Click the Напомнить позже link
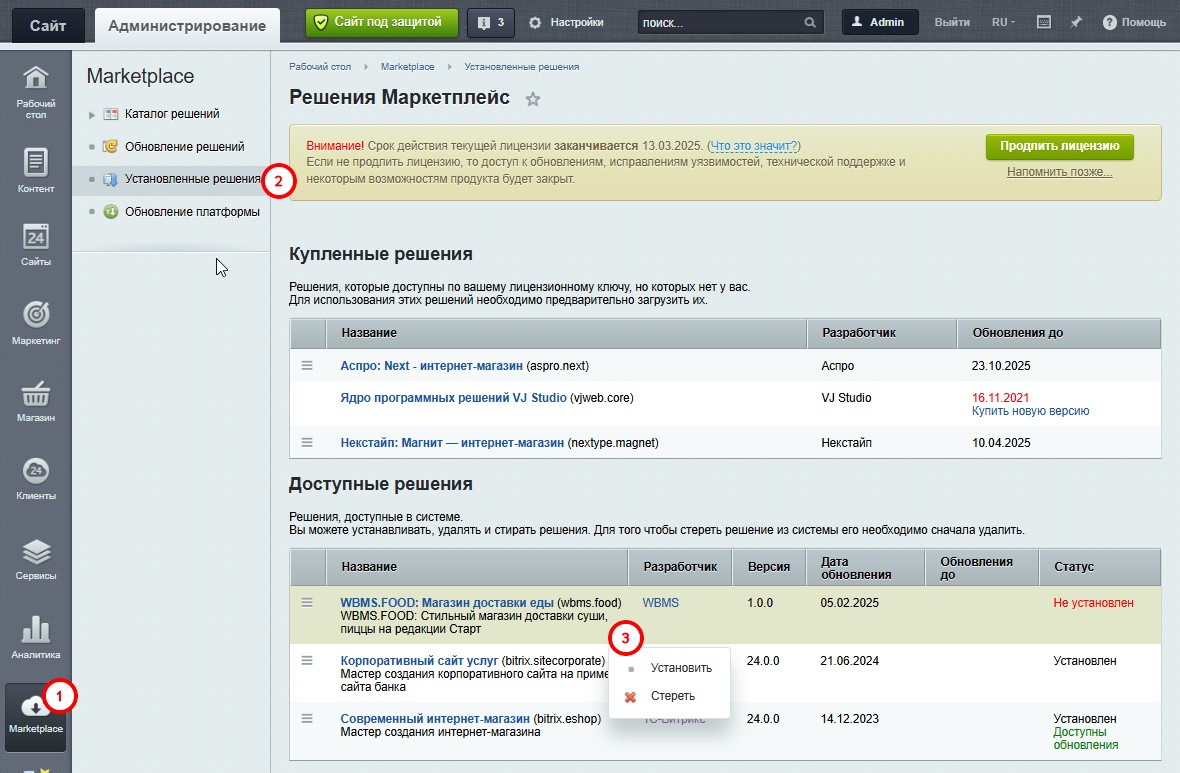The image size is (1180, 773). (x=1059, y=172)
